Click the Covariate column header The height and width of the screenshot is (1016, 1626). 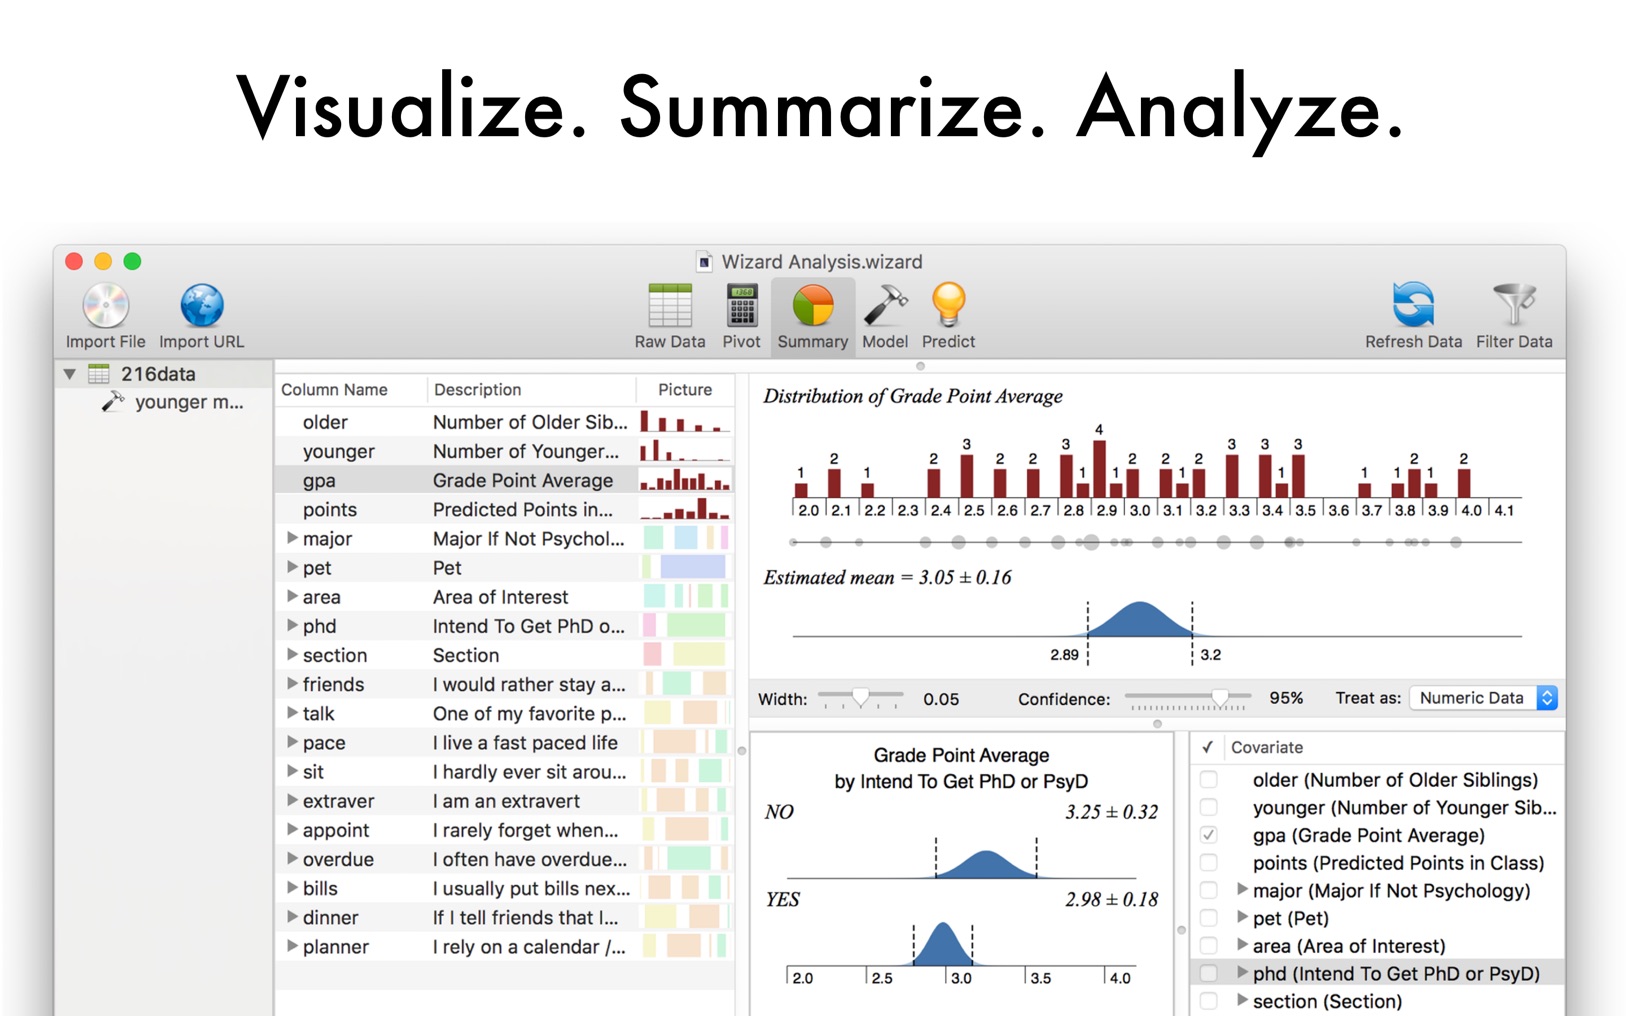point(1394,747)
